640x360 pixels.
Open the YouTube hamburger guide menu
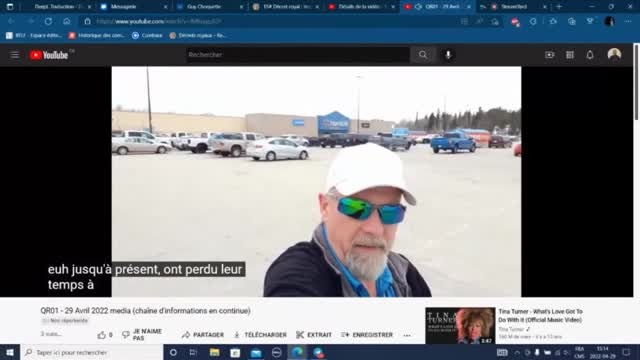tap(15, 55)
